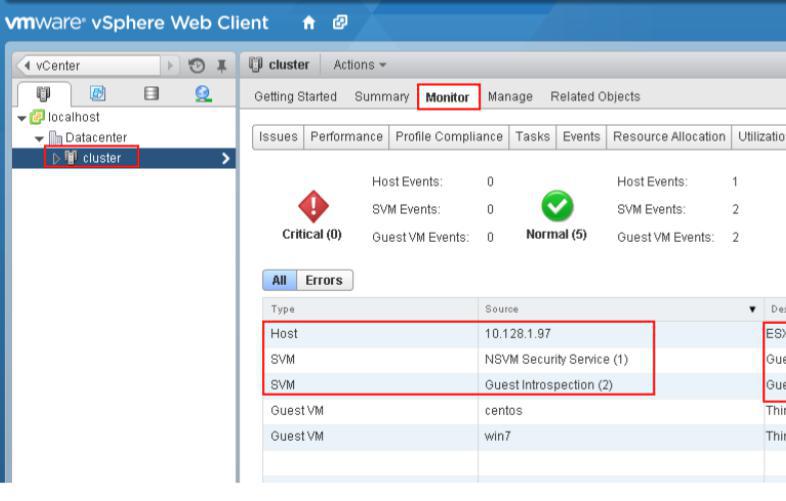Open the recent history clock icon
786x501 pixels.
pos(196,66)
